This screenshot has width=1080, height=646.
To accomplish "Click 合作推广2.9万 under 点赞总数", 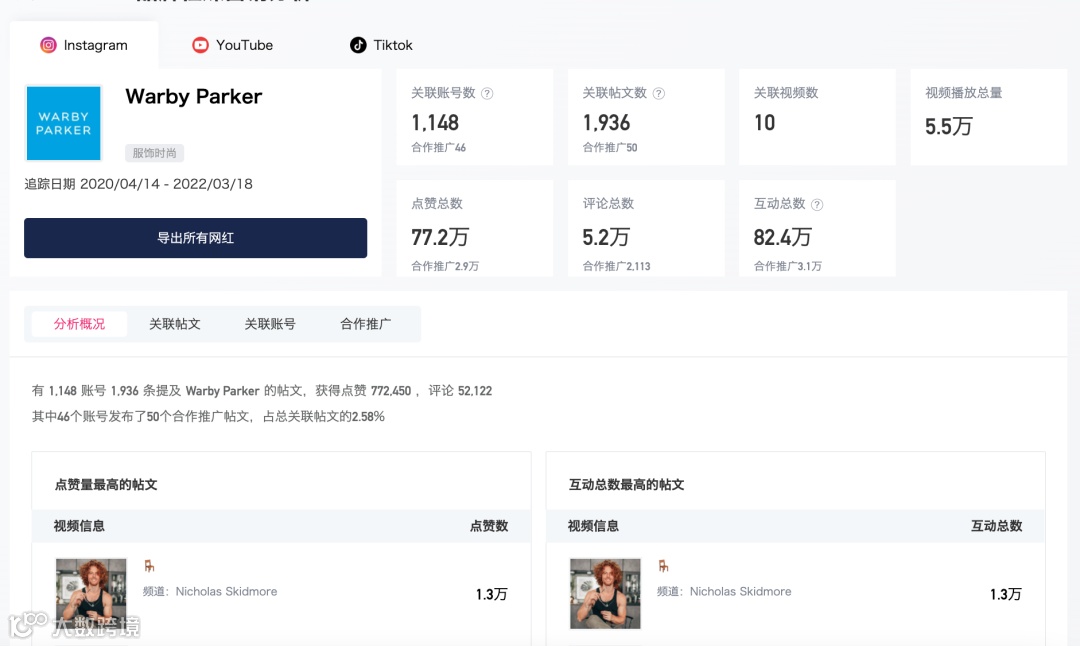I will 445,267.
